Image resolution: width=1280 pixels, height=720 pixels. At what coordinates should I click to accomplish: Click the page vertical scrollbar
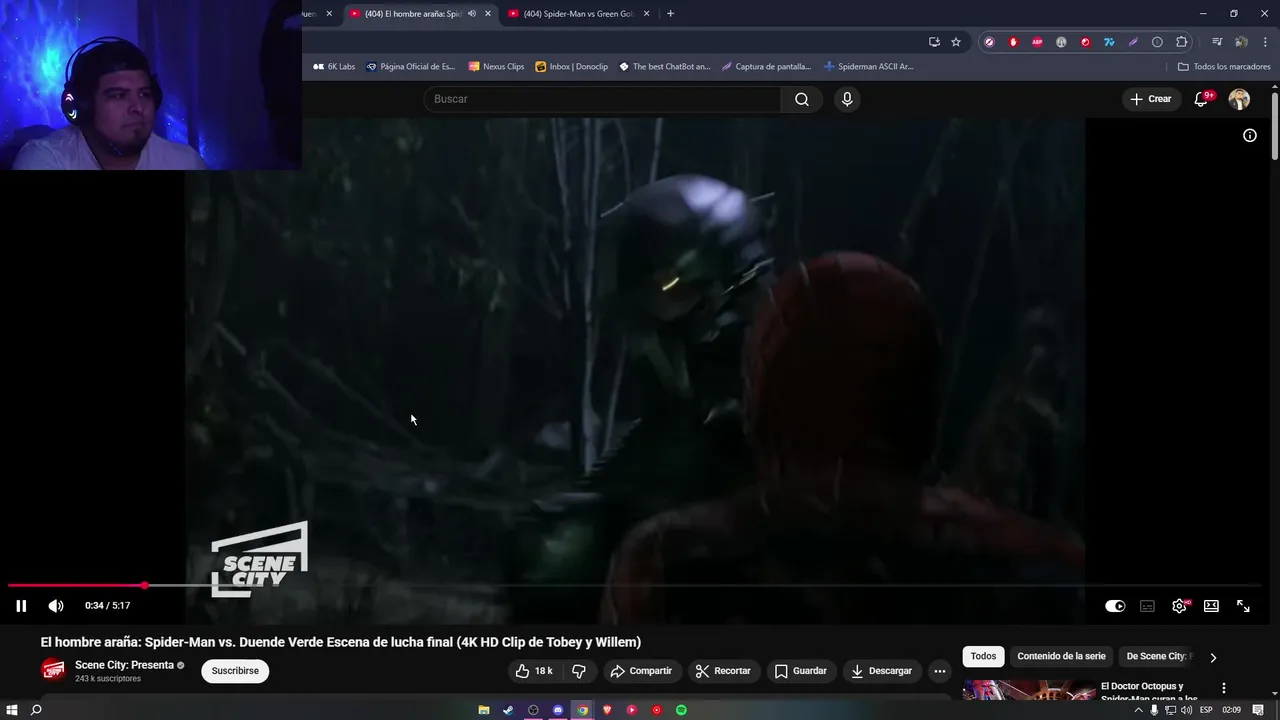[1275, 125]
